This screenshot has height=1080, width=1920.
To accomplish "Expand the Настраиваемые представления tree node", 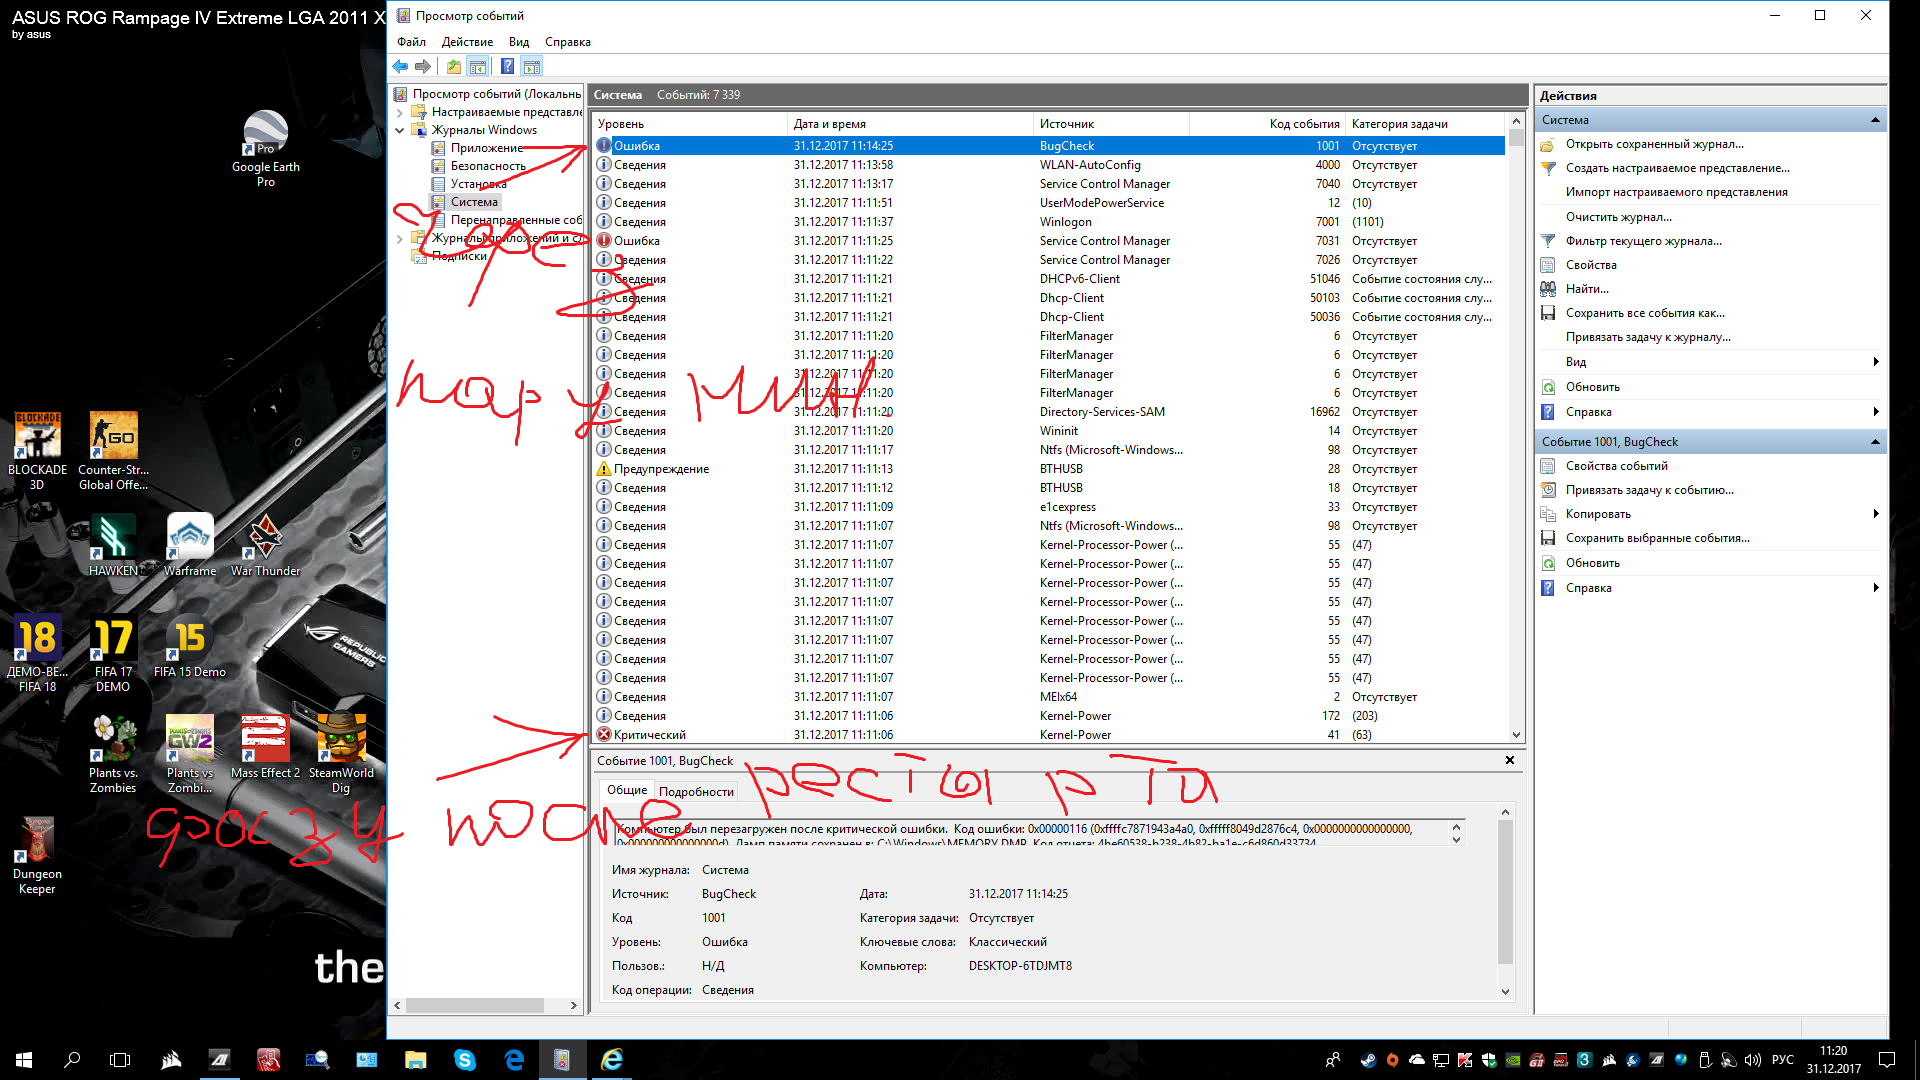I will click(x=400, y=112).
